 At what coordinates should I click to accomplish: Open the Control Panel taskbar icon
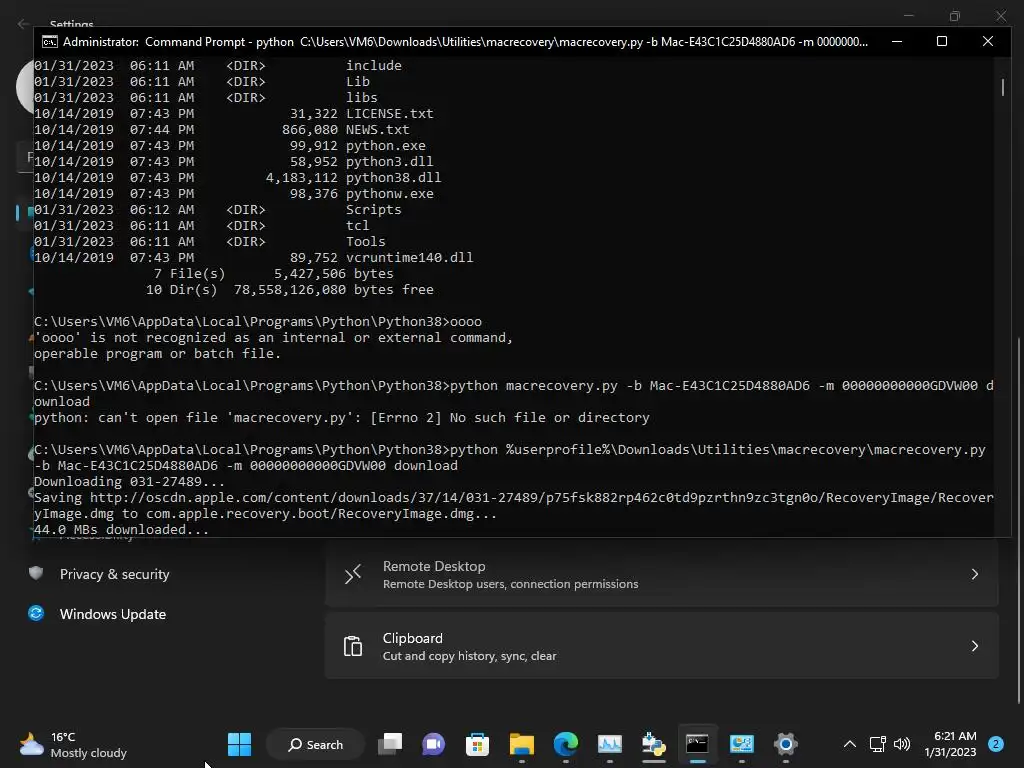pos(741,744)
